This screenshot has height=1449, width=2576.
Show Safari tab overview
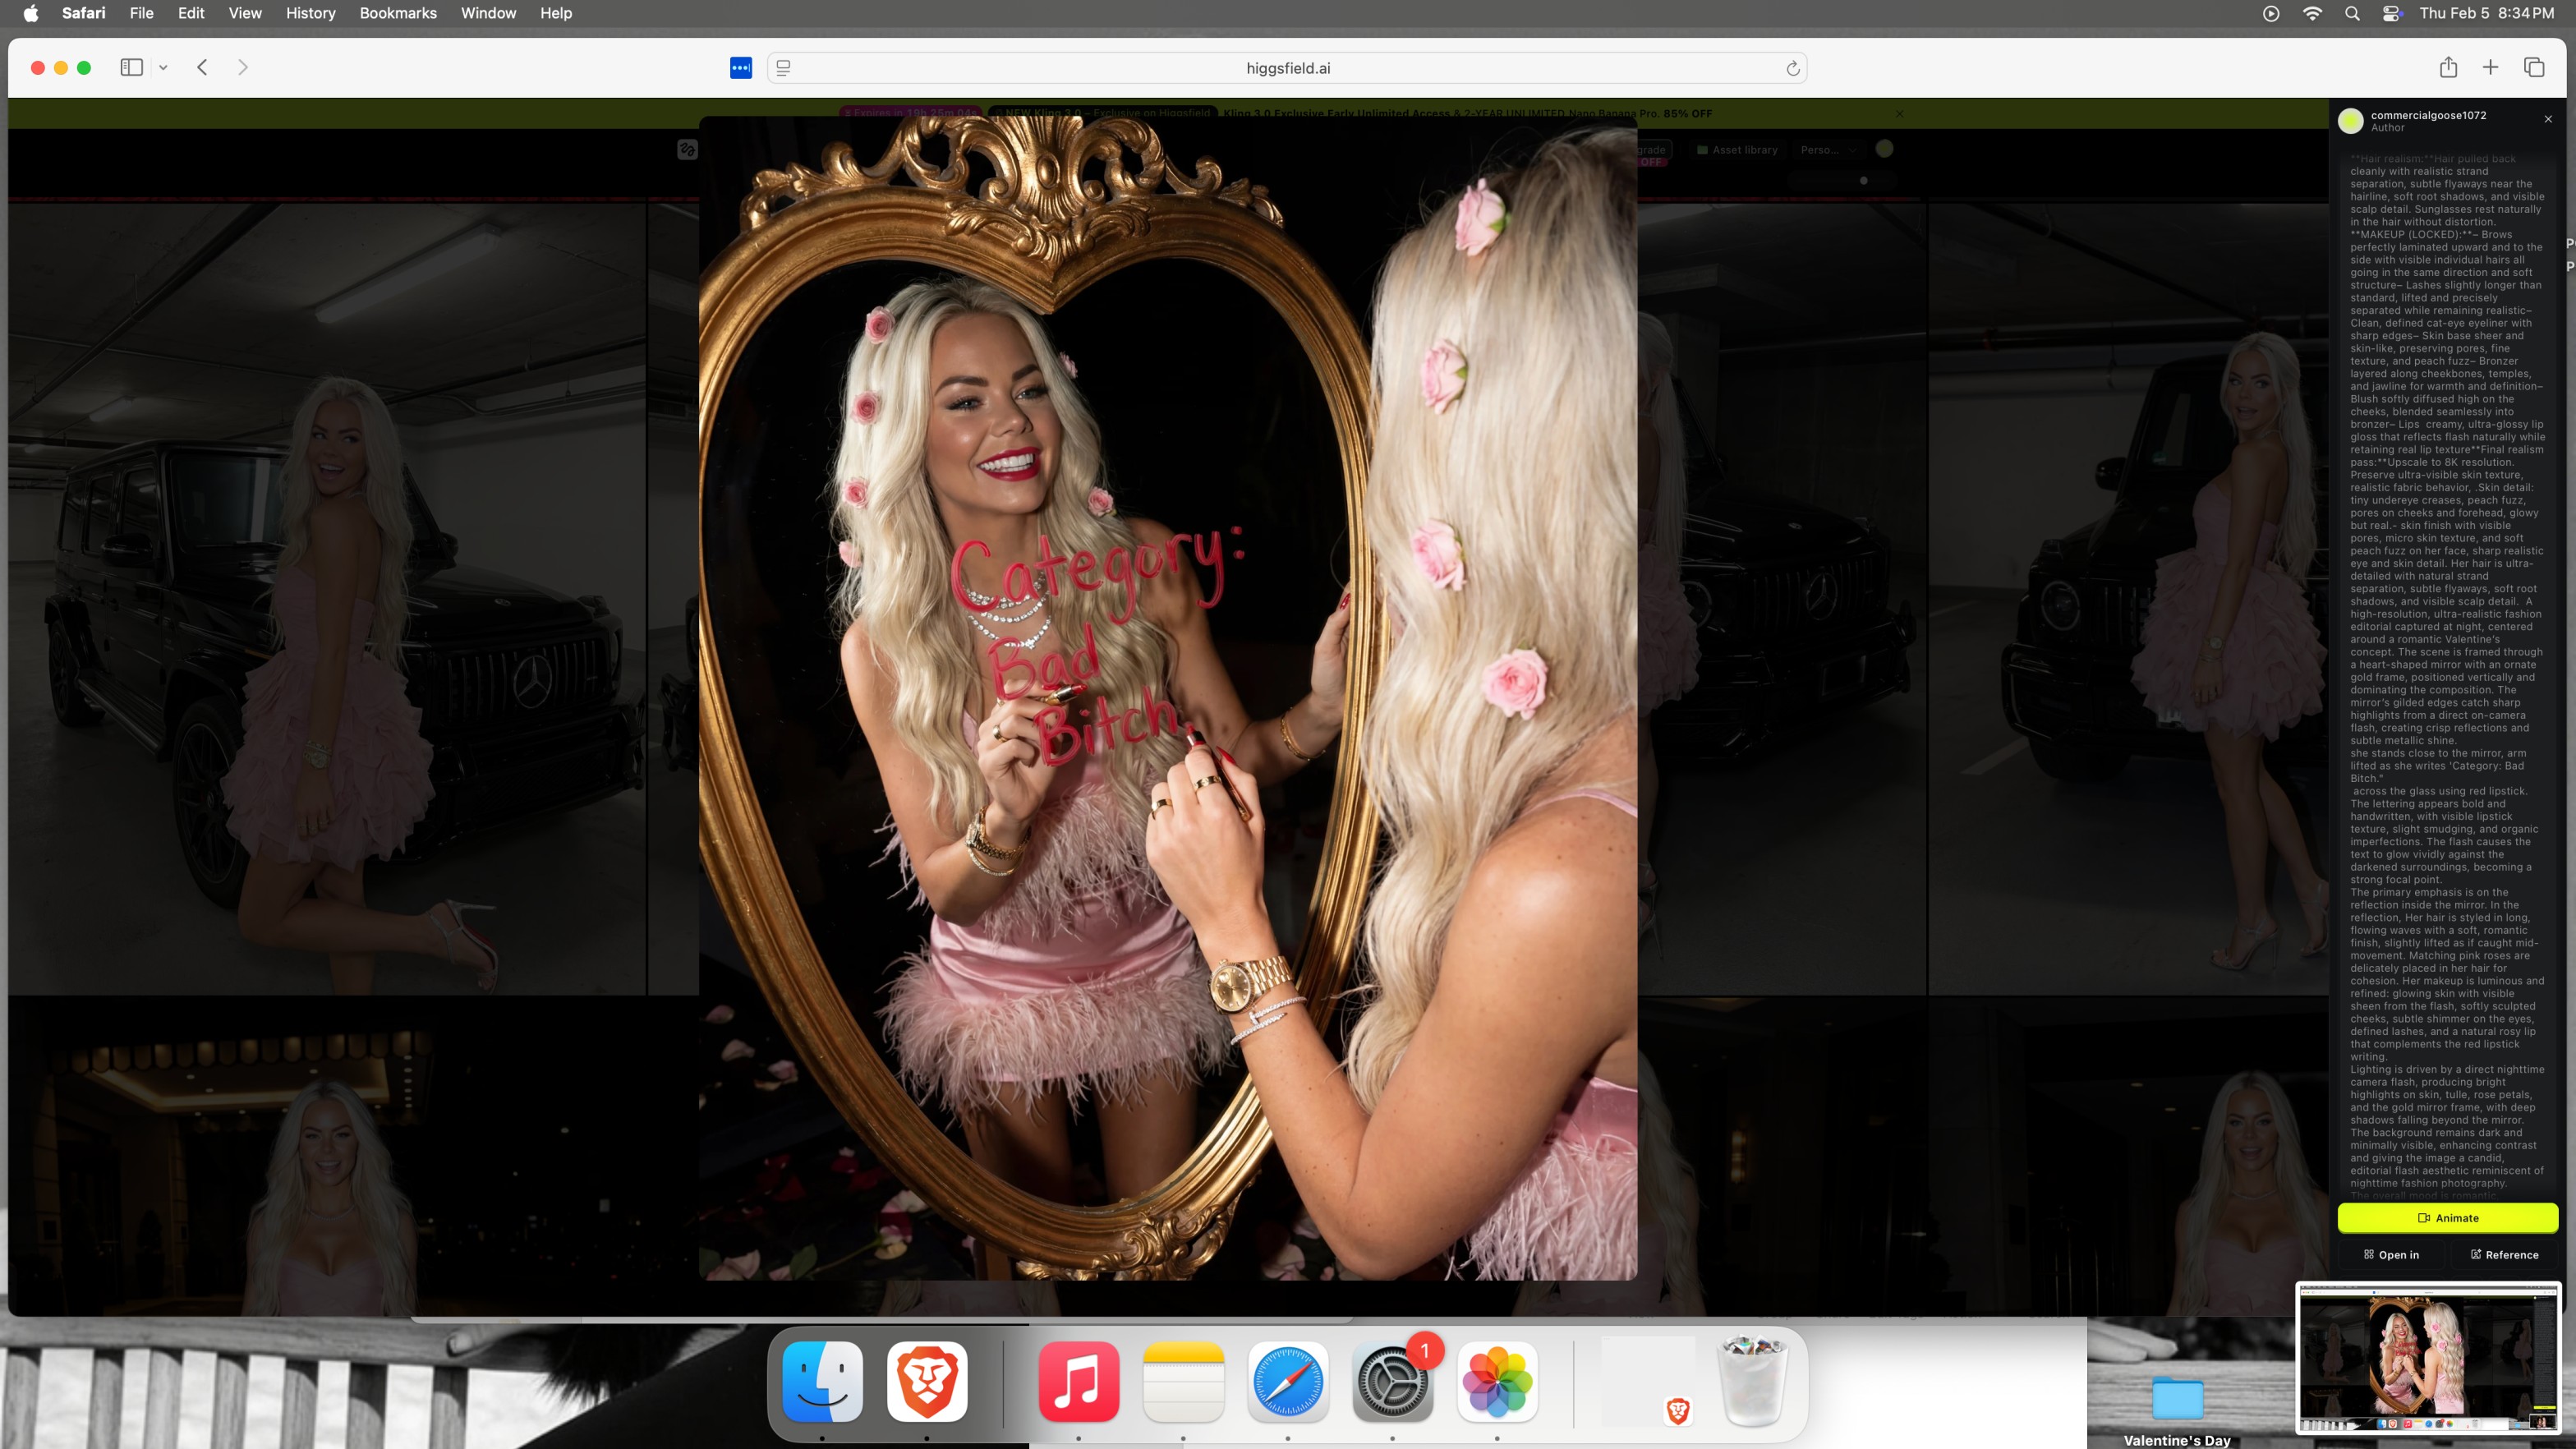[x=2534, y=67]
